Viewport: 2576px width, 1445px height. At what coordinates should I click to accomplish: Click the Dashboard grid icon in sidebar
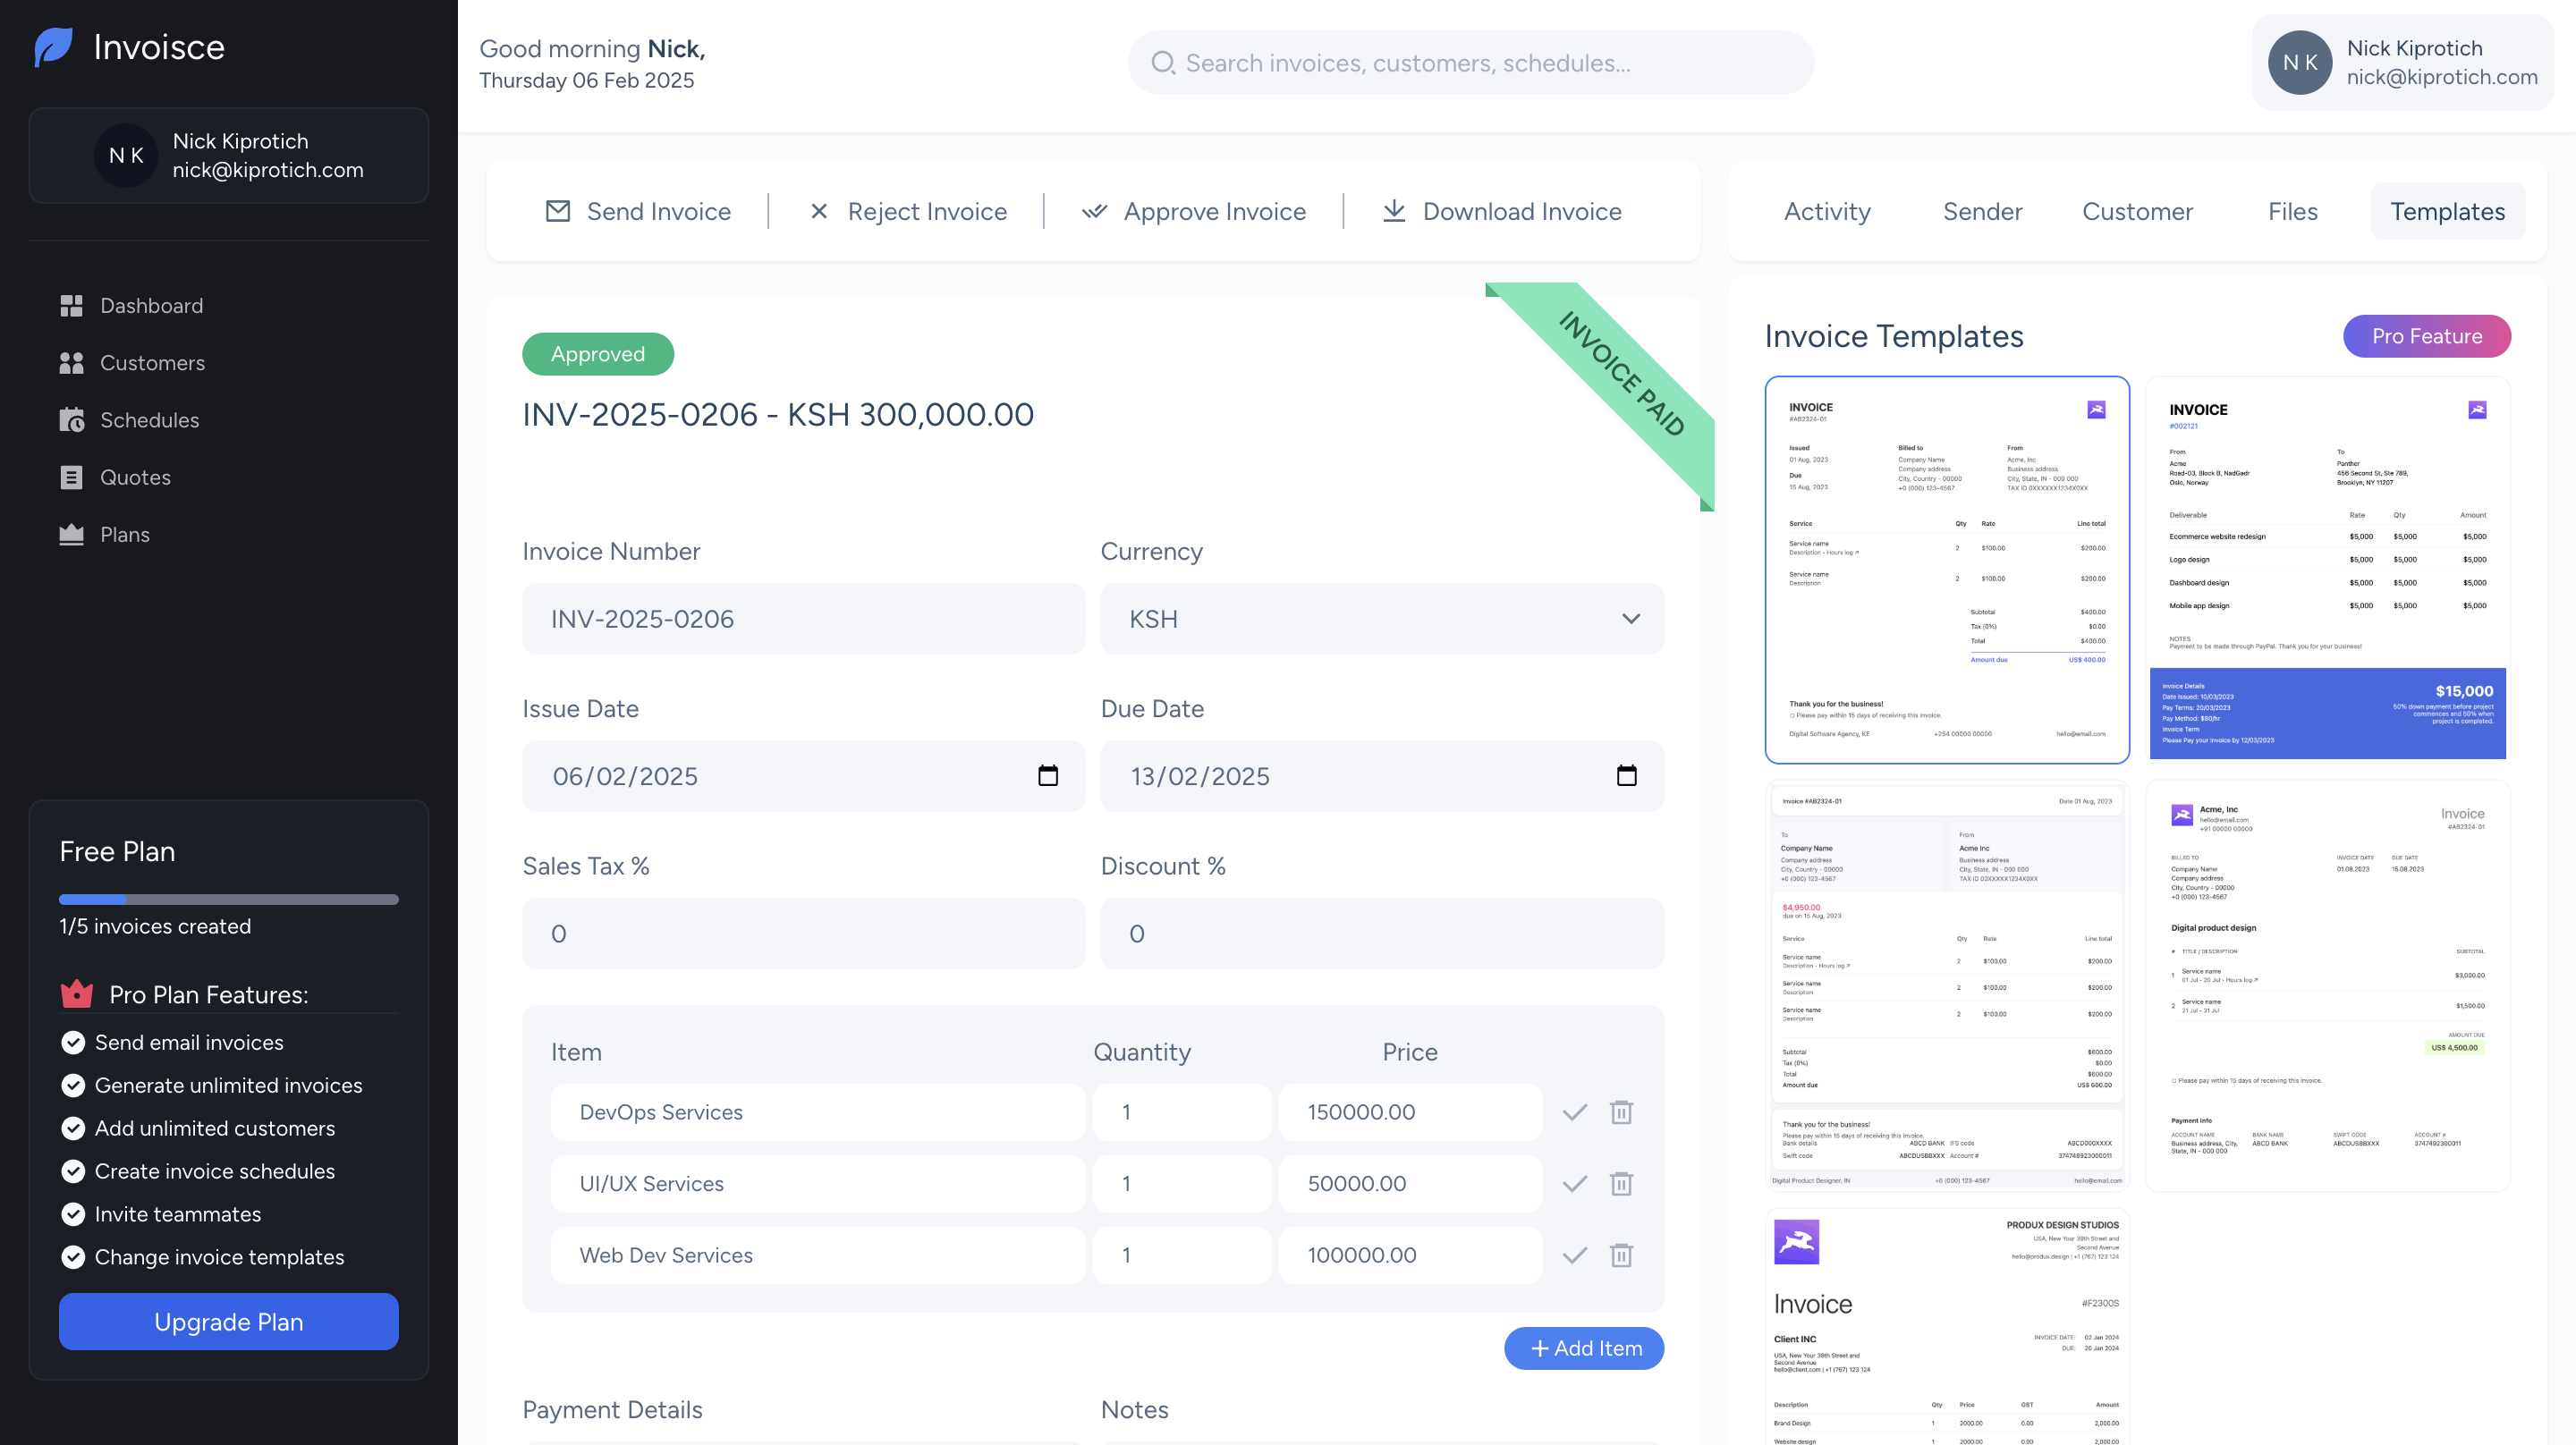(71, 306)
